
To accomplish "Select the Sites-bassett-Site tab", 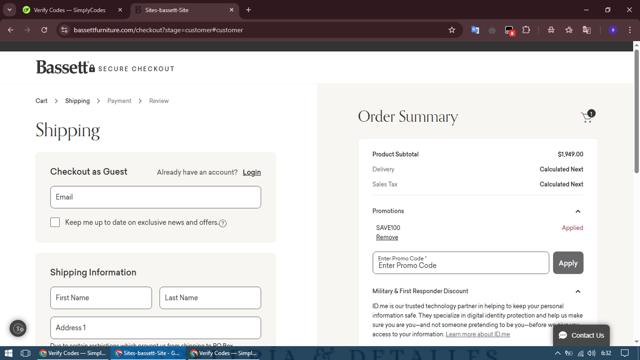I will [x=184, y=10].
